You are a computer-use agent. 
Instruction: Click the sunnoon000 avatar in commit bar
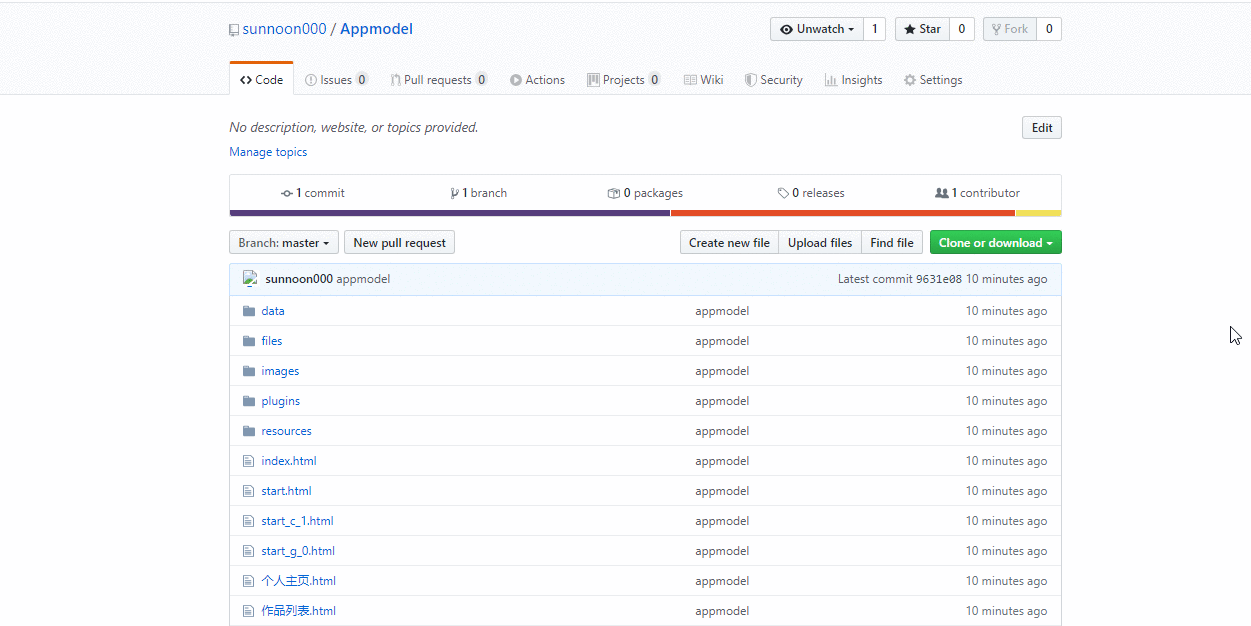[250, 279]
